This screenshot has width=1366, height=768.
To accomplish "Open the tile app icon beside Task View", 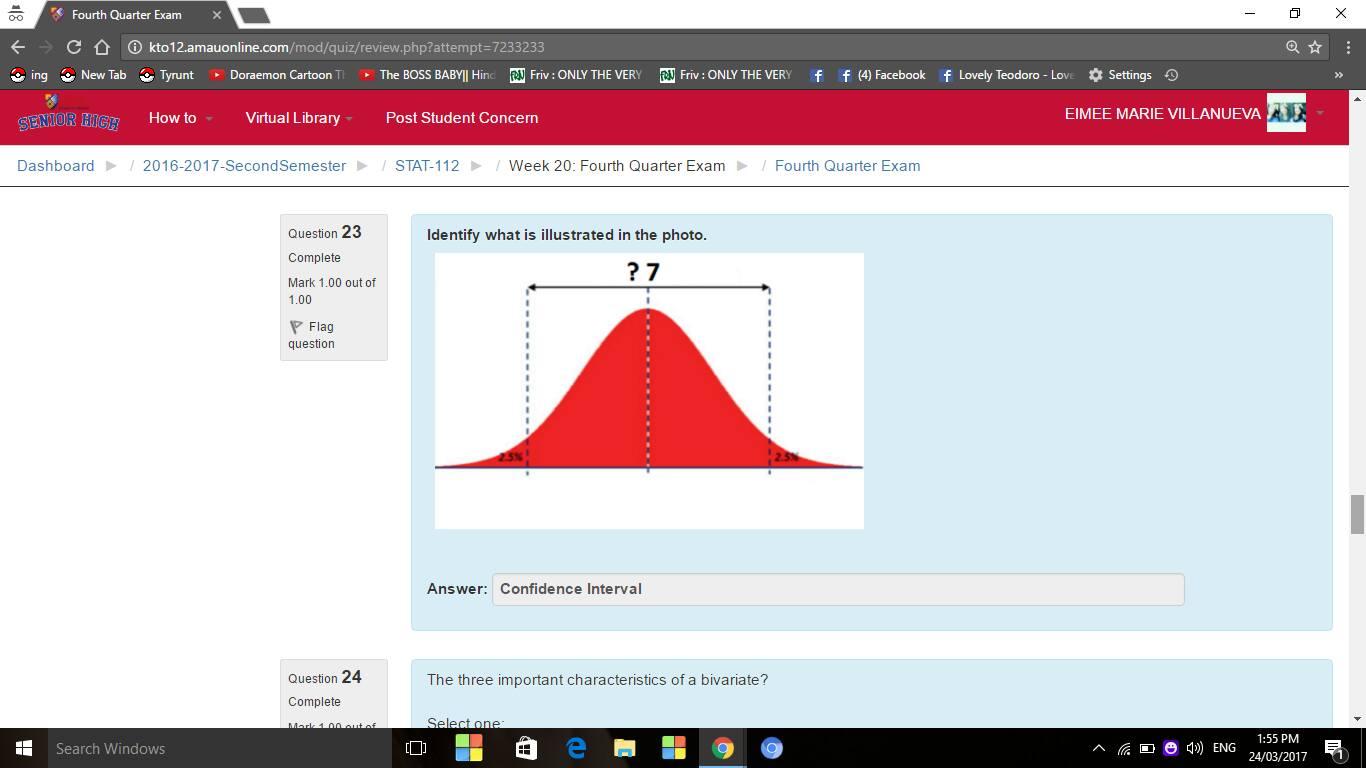I will (469, 748).
